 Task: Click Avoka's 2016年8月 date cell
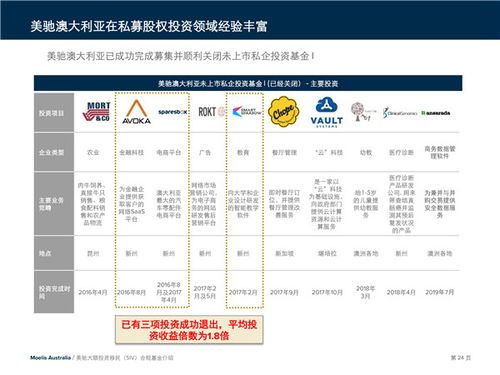[132, 292]
